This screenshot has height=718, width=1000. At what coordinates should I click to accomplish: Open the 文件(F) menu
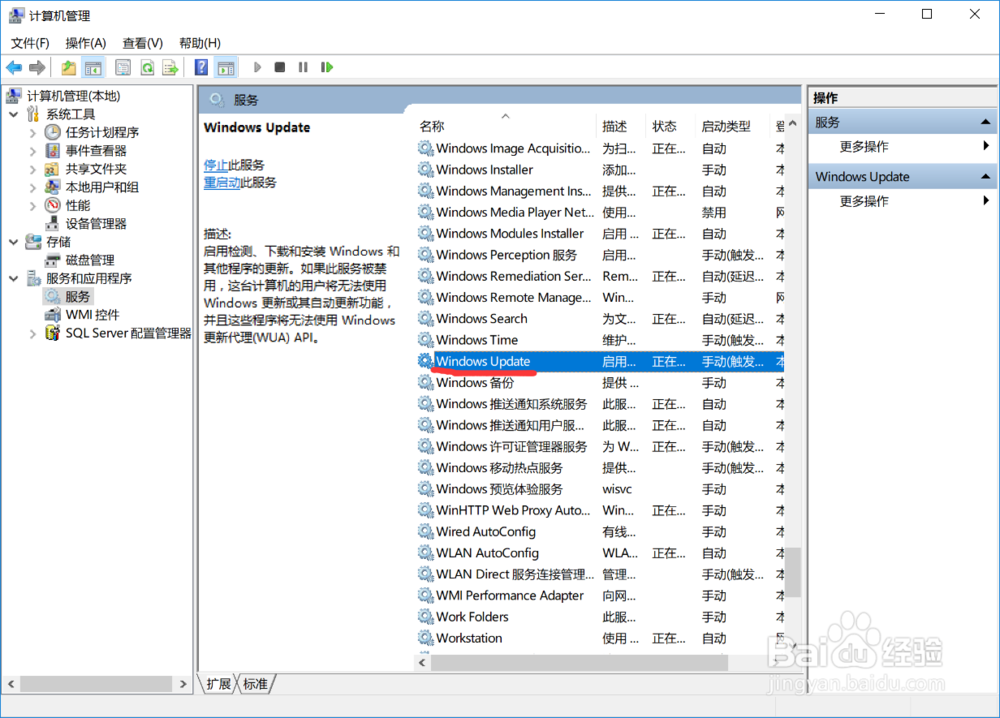click(30, 43)
